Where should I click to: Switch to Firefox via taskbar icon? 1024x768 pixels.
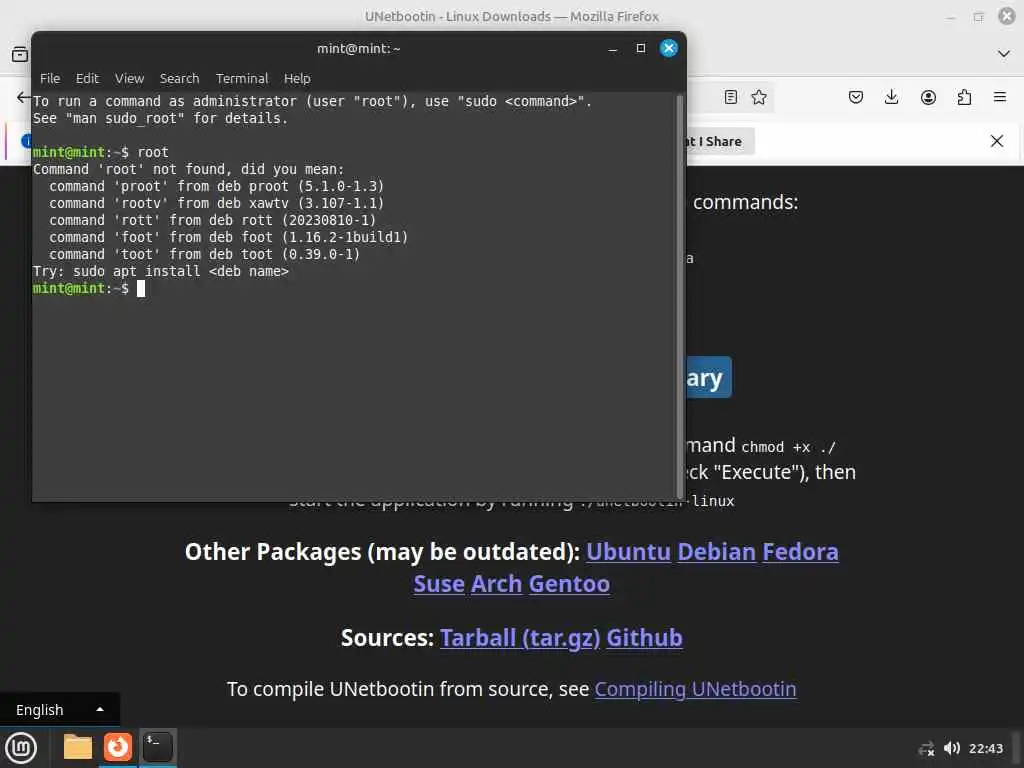point(118,747)
